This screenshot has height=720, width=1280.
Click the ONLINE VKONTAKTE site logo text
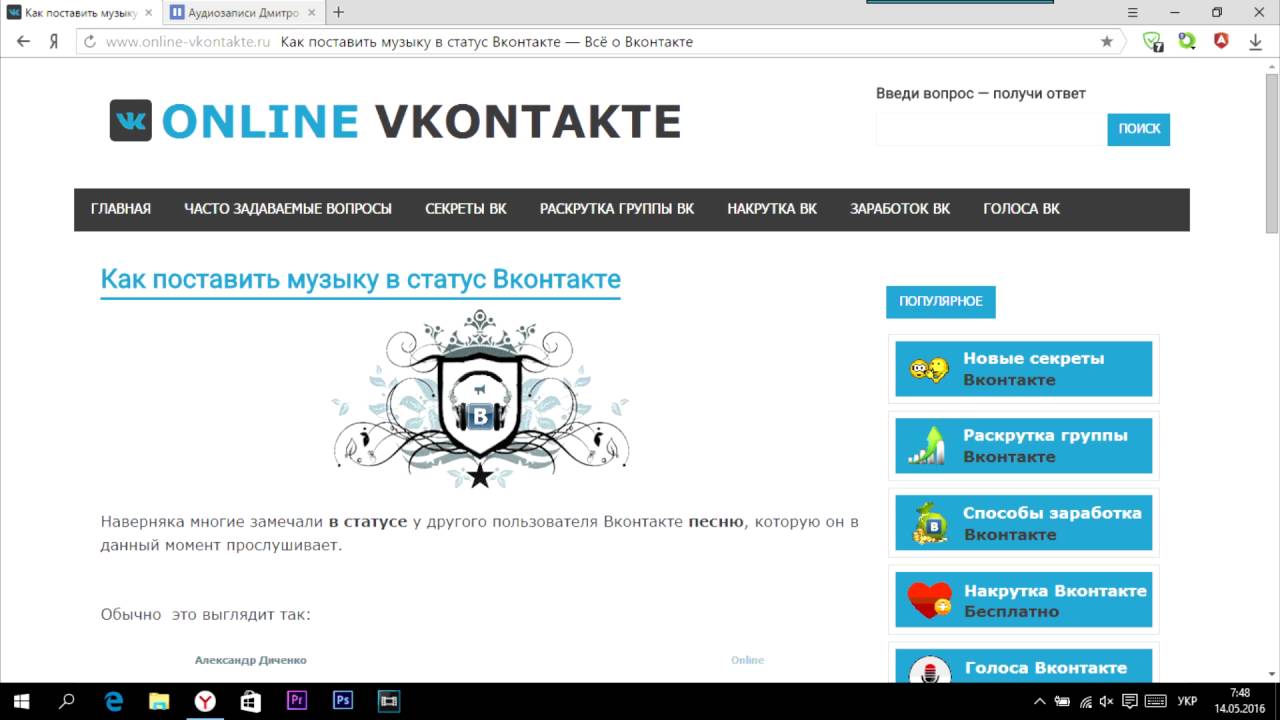tap(421, 121)
